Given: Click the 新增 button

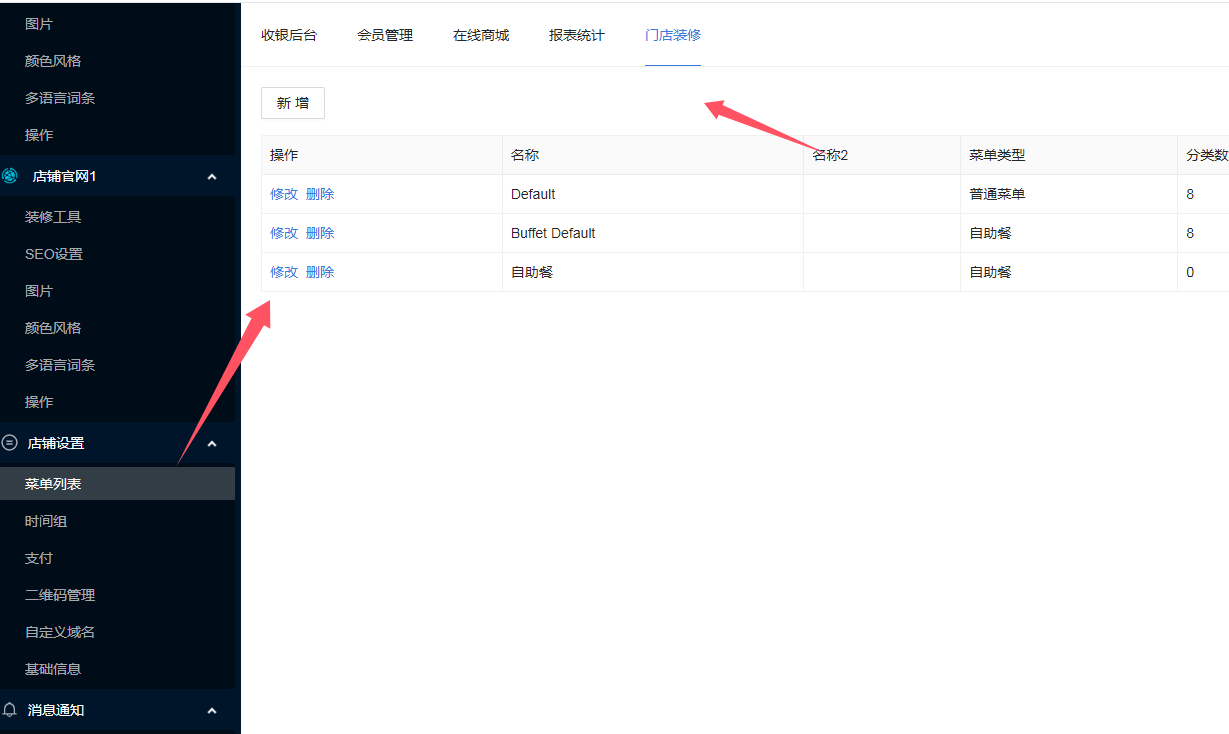Looking at the screenshot, I should [x=293, y=103].
